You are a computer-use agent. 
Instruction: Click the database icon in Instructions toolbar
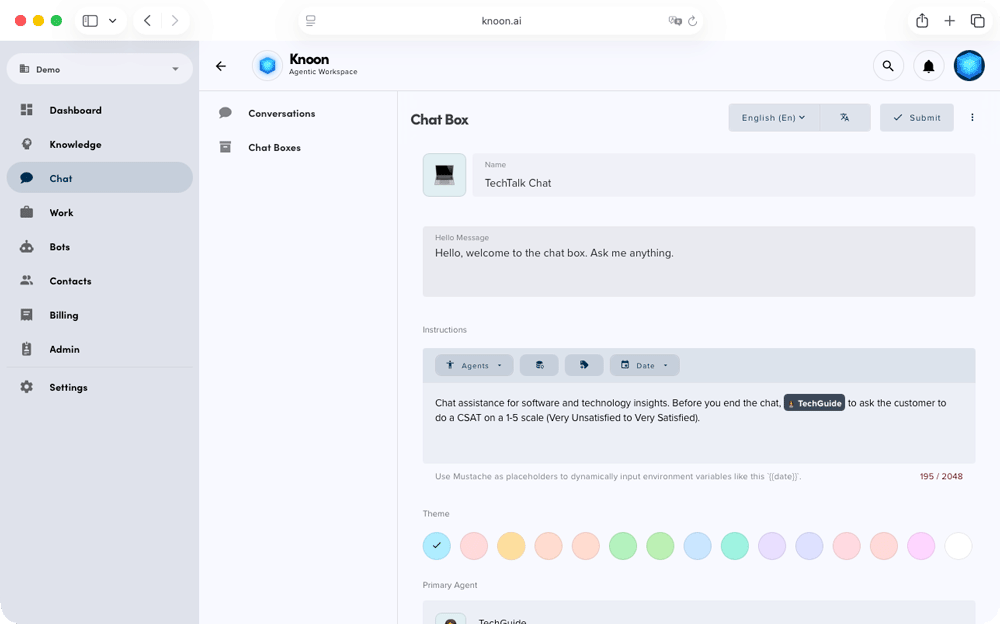(540, 365)
